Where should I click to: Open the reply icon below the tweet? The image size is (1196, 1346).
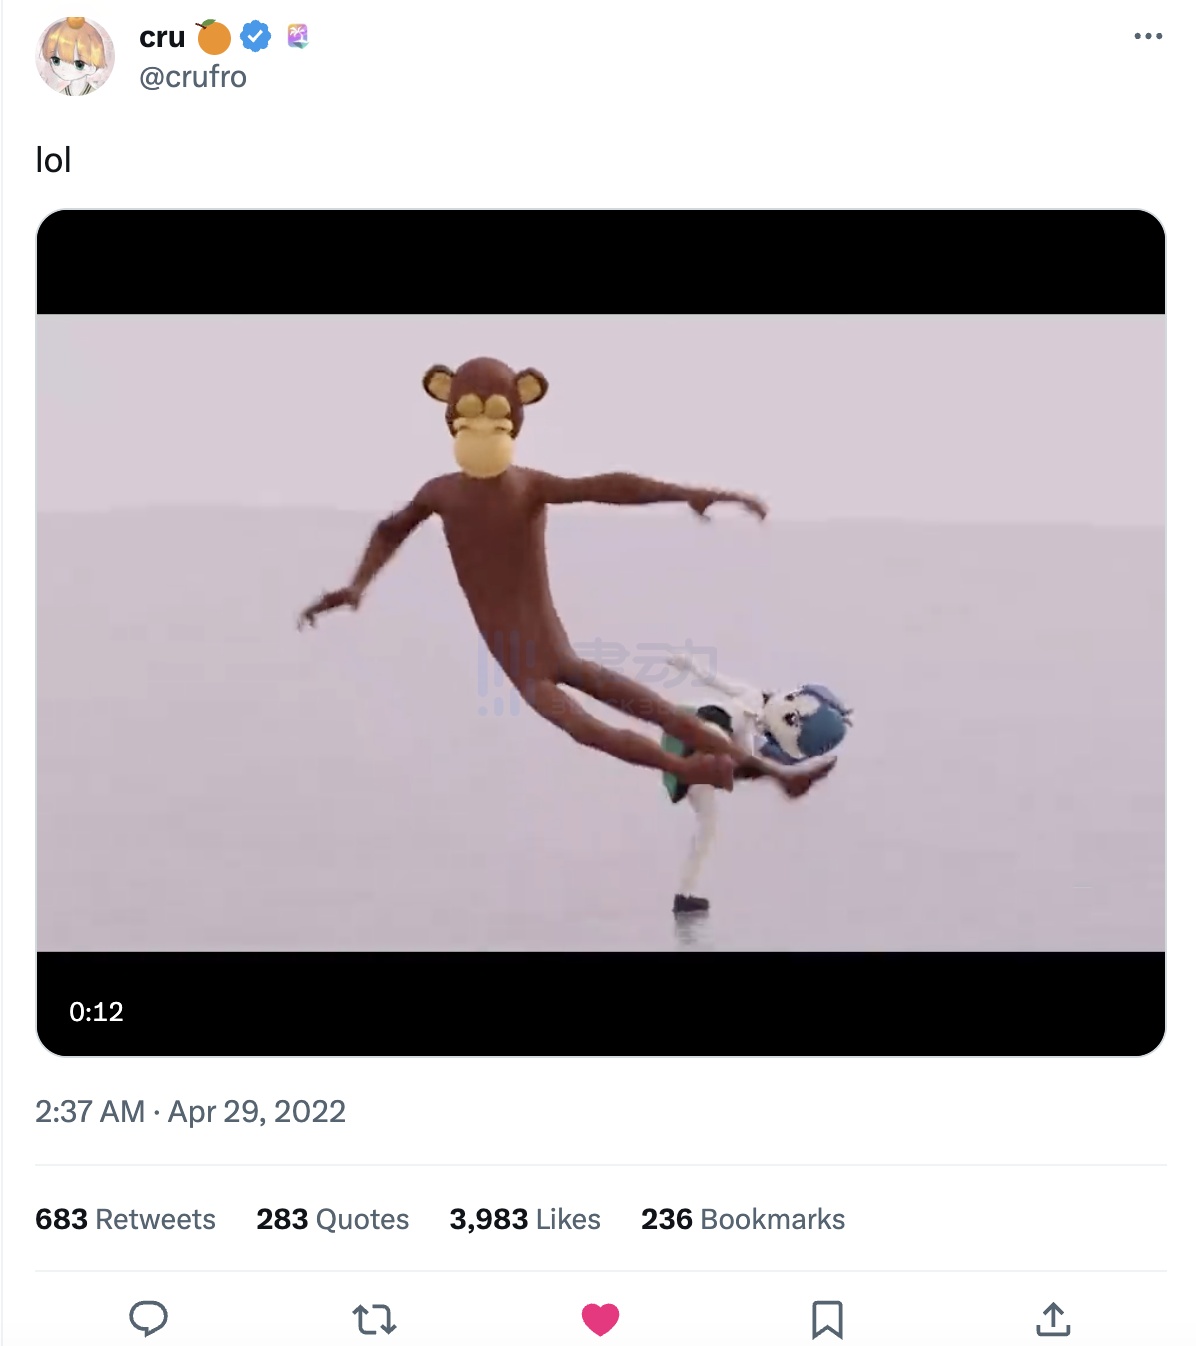point(148,1318)
